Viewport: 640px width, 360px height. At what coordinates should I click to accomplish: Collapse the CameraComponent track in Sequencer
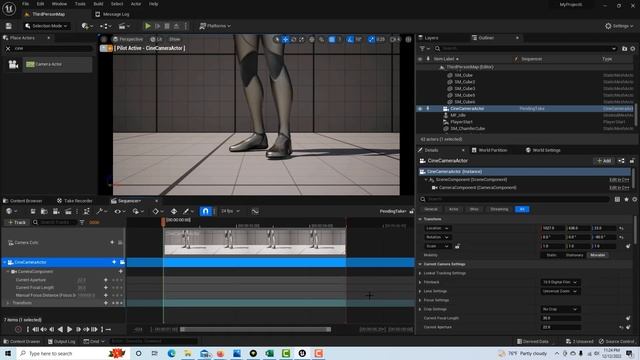pyautogui.click(x=8, y=272)
